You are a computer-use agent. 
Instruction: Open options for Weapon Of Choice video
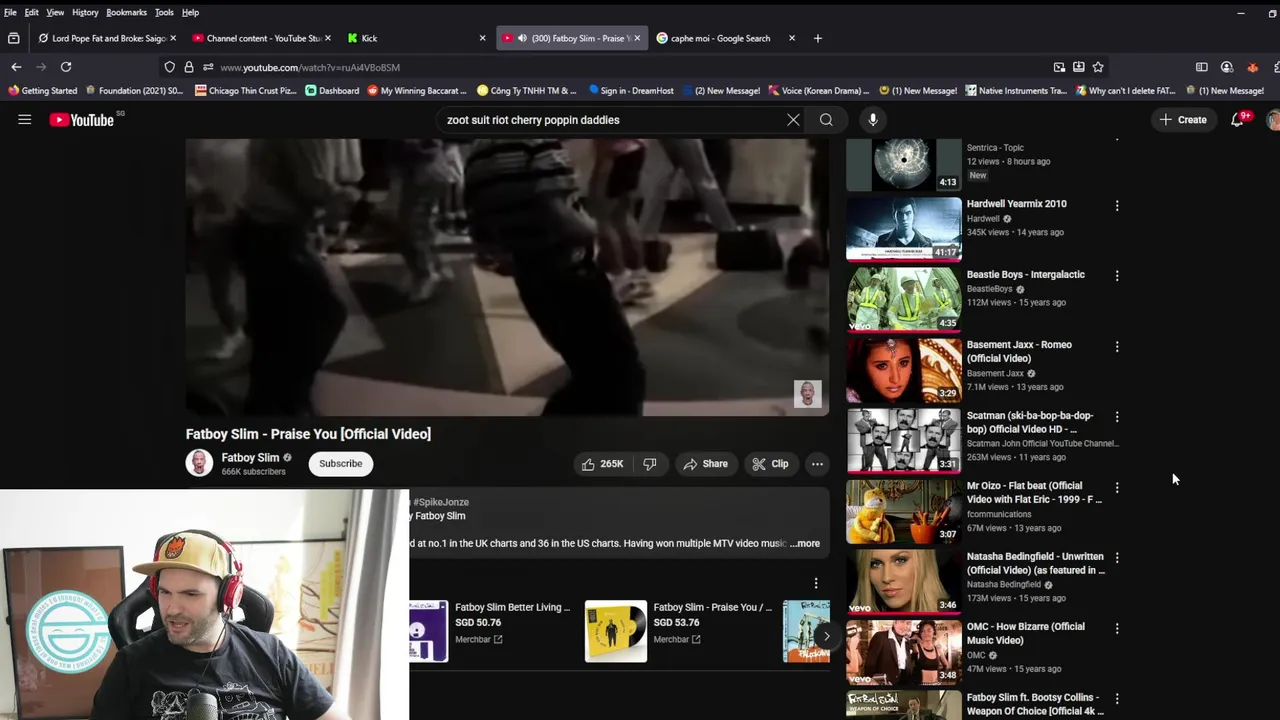pyautogui.click(x=1117, y=699)
